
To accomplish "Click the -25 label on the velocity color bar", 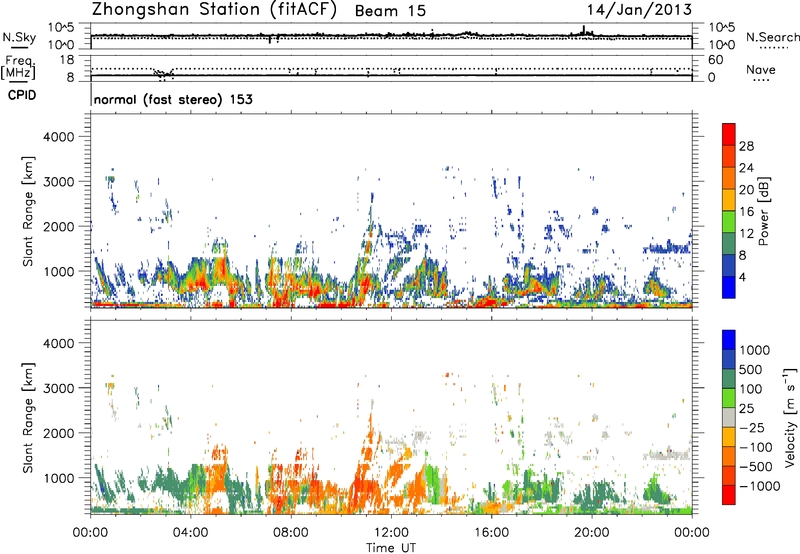I will [752, 427].
